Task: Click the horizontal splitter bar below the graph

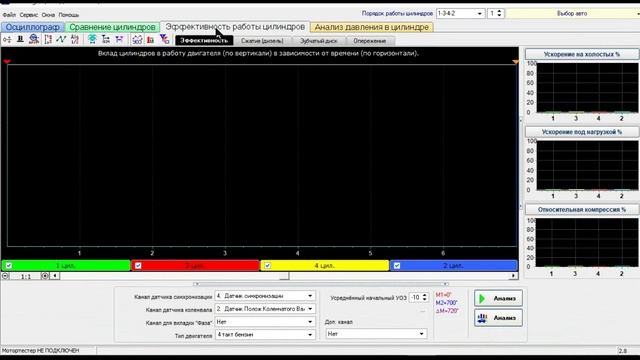Action: (321, 284)
